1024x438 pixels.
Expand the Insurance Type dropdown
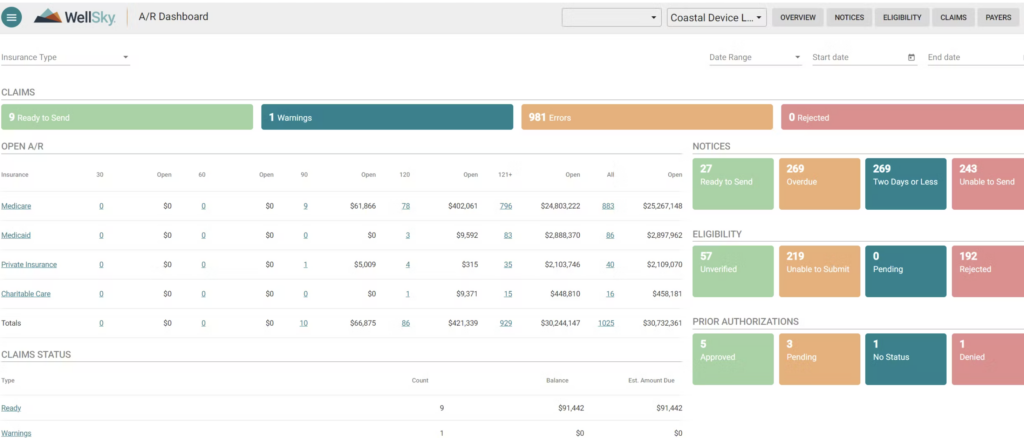(65, 57)
